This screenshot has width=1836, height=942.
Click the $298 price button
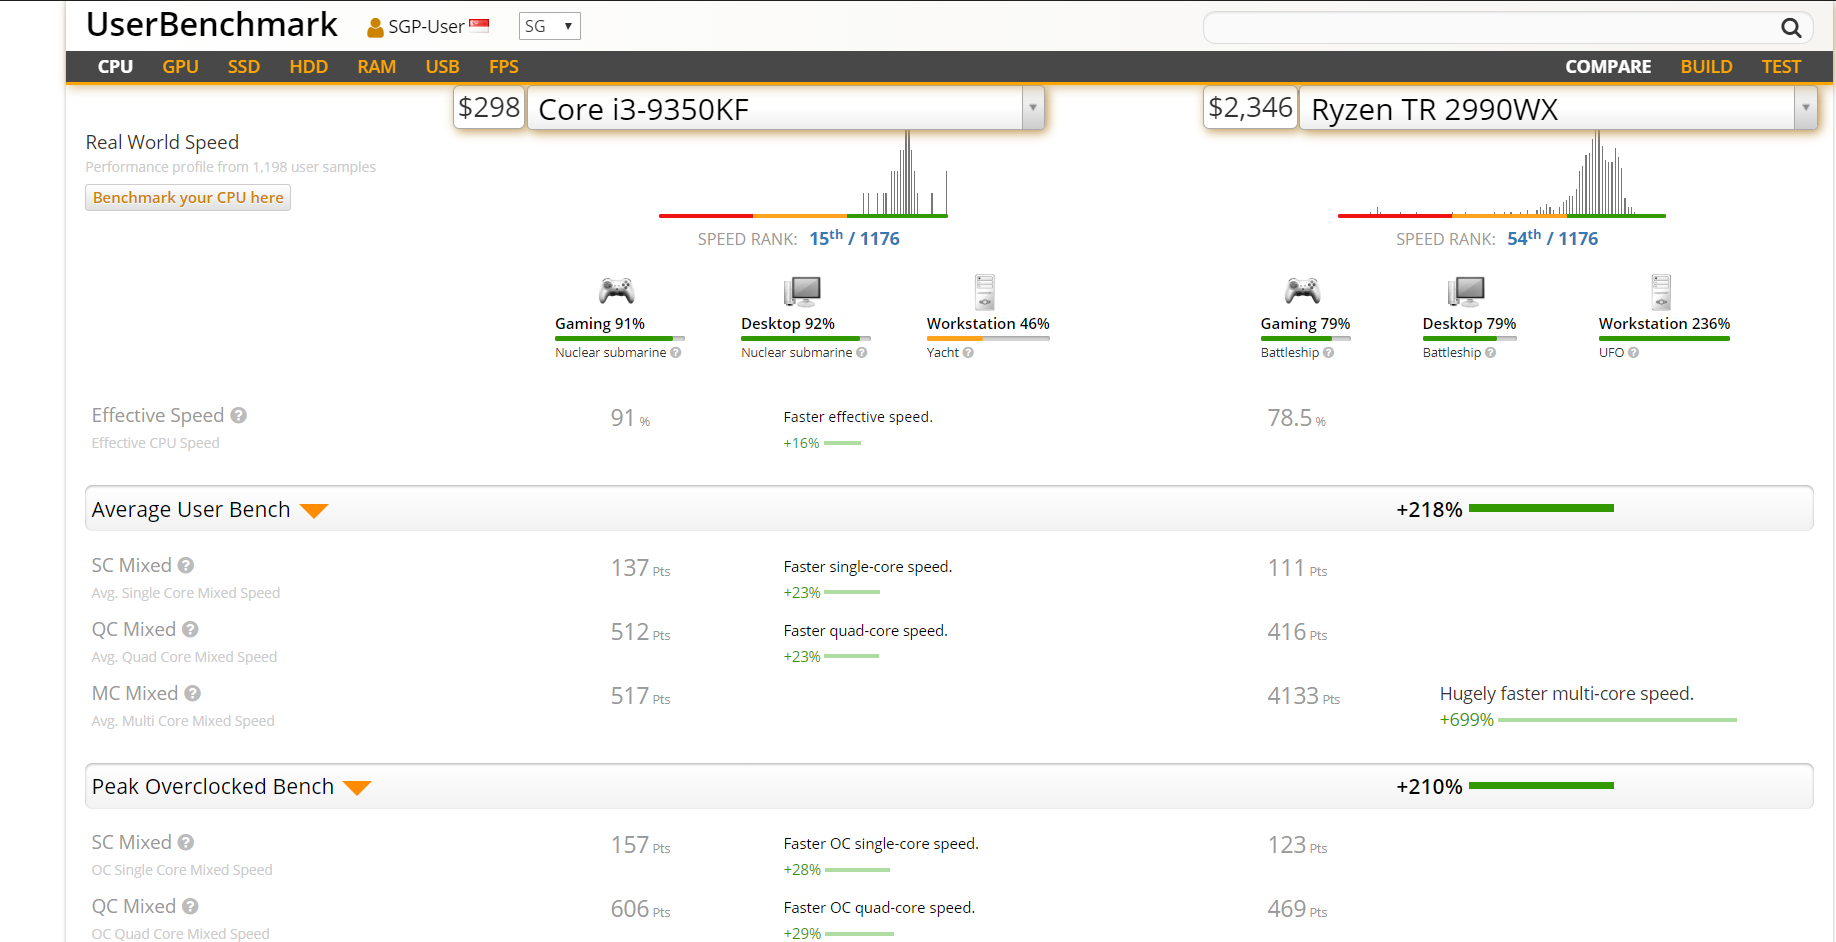coord(489,107)
